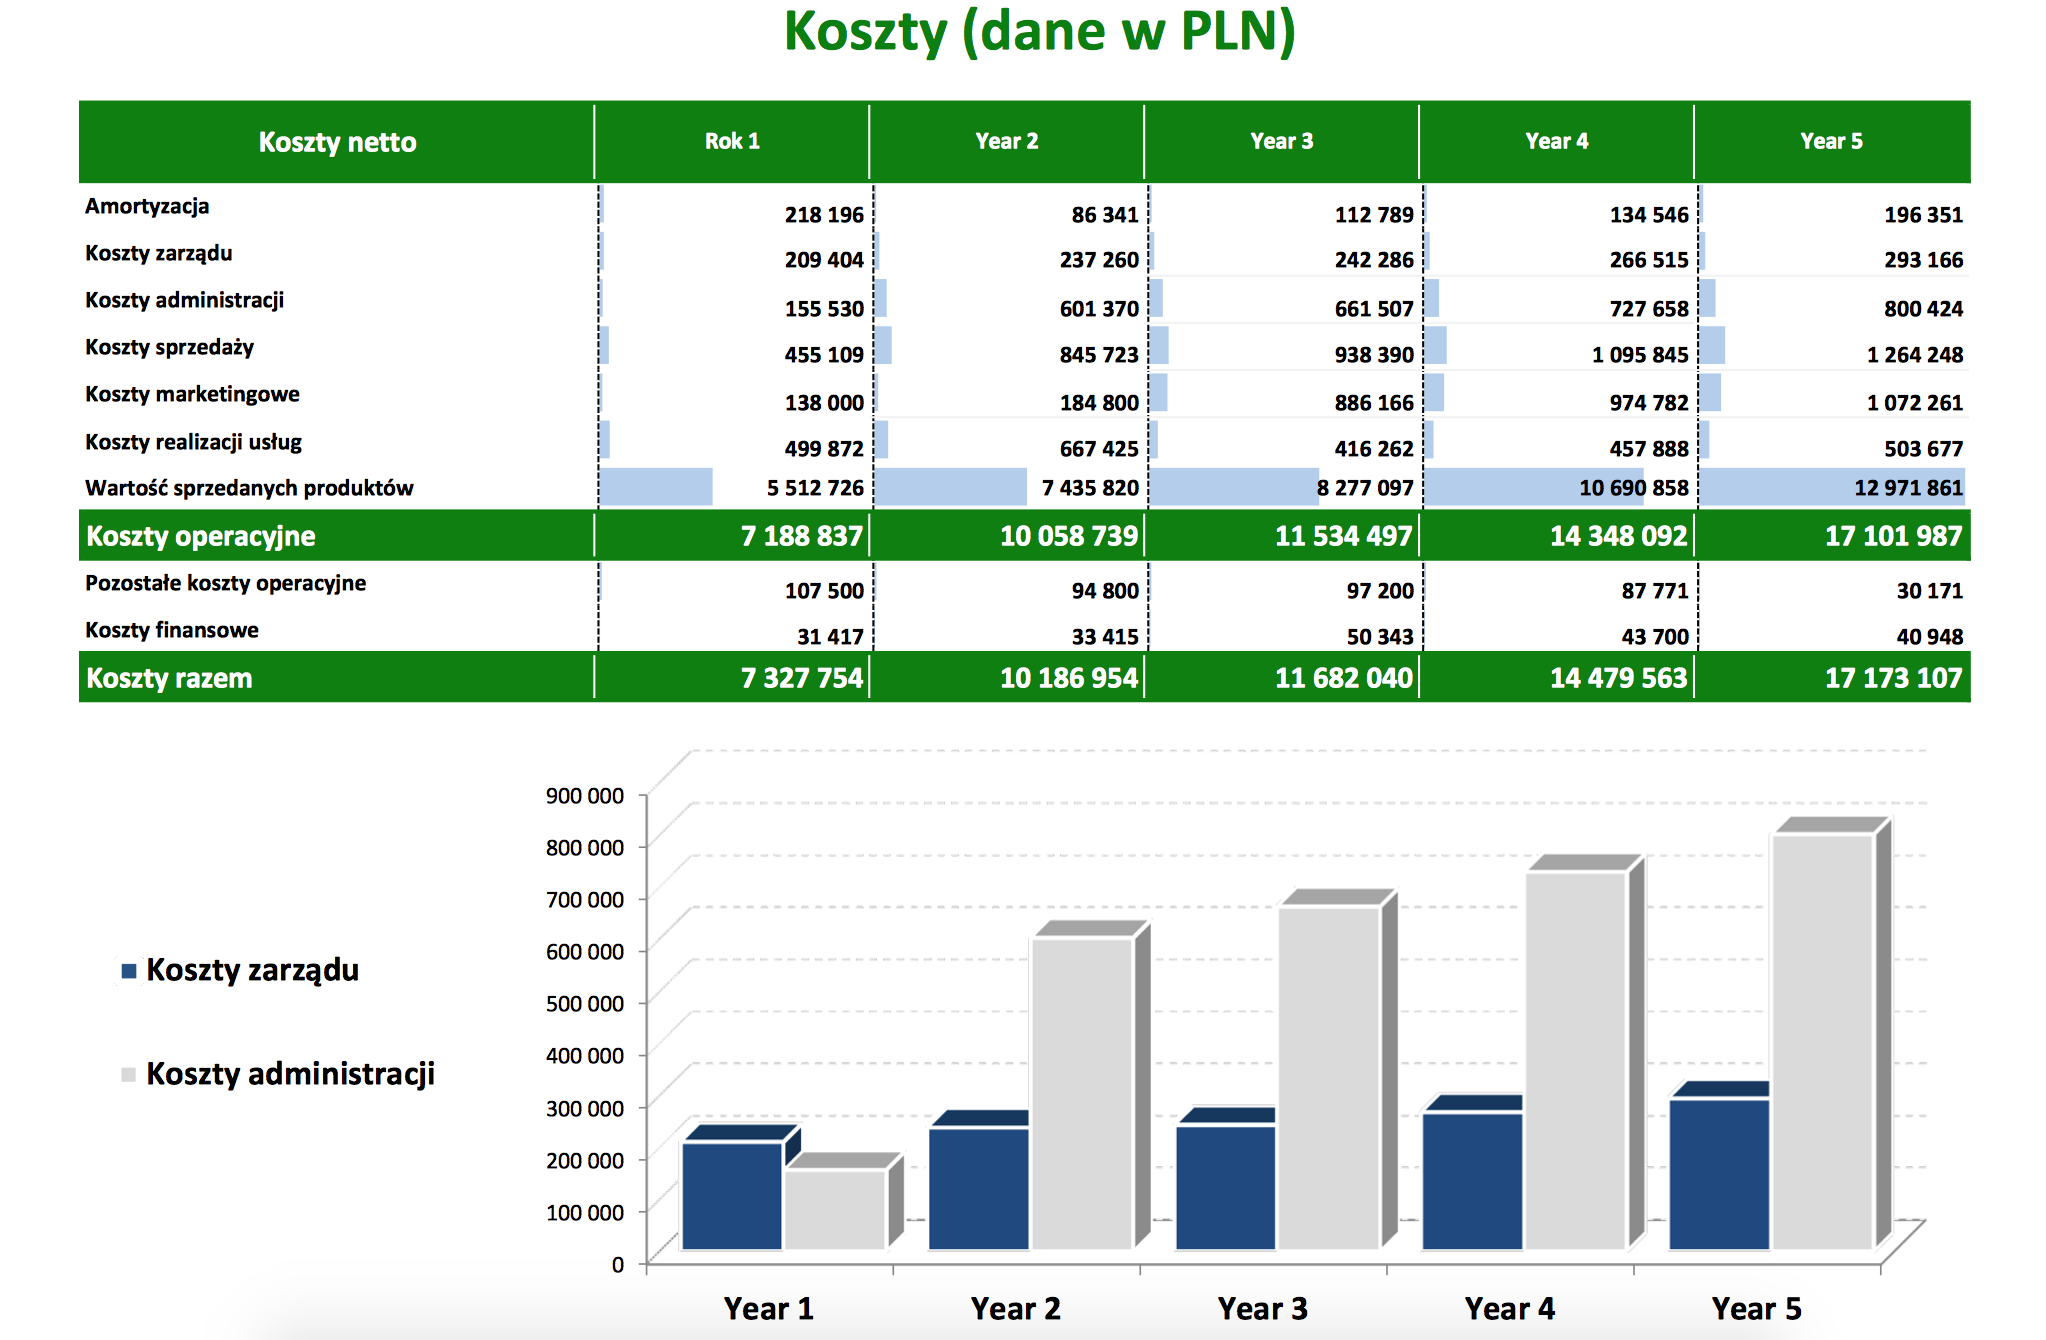Viewport: 2046px width, 1340px height.
Task: Click the Wartość sprzedanych produktów row label
Action: point(249,488)
